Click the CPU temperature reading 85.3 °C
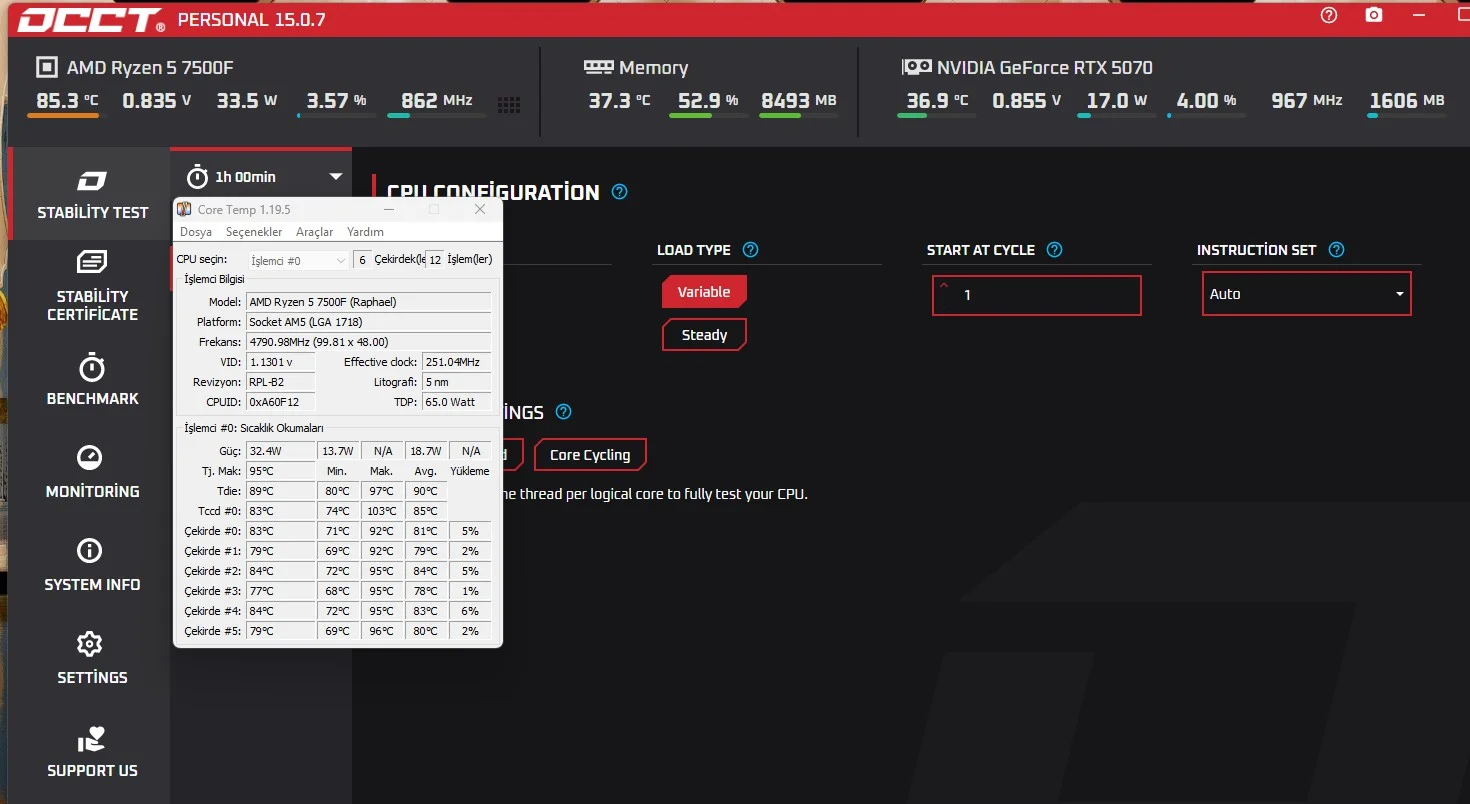This screenshot has height=804, width=1470. (68, 100)
